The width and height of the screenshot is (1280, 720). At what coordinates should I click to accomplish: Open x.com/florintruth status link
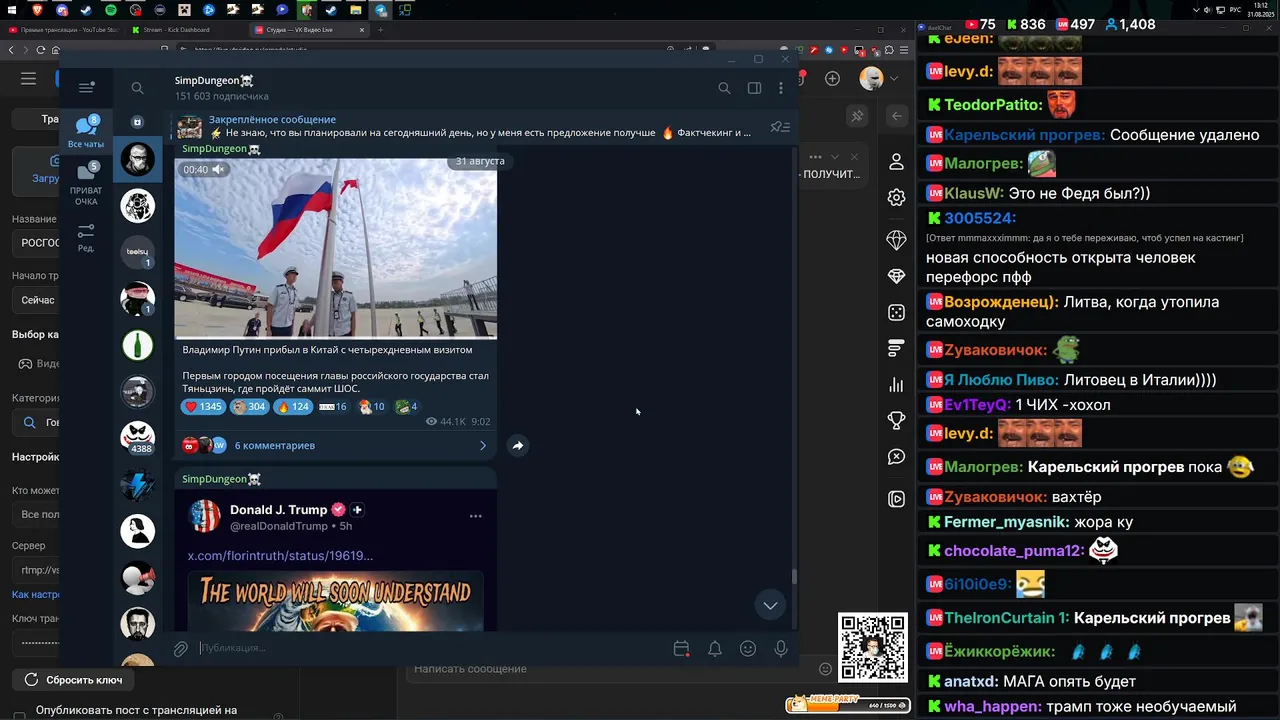coord(280,555)
